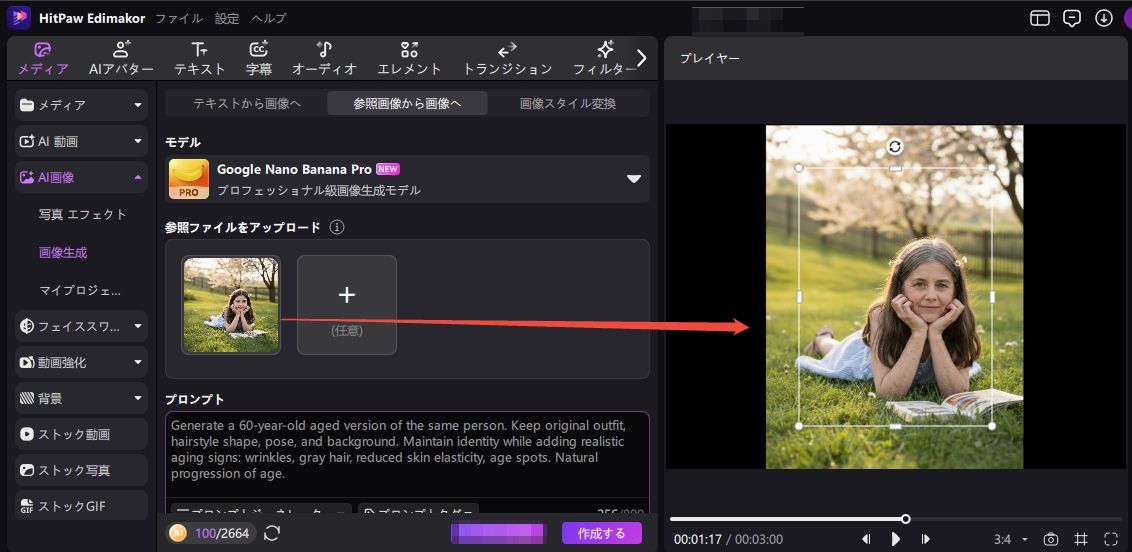Refresh AI credits with the circular arrows
Screen dimensions: 1132x552
272,533
